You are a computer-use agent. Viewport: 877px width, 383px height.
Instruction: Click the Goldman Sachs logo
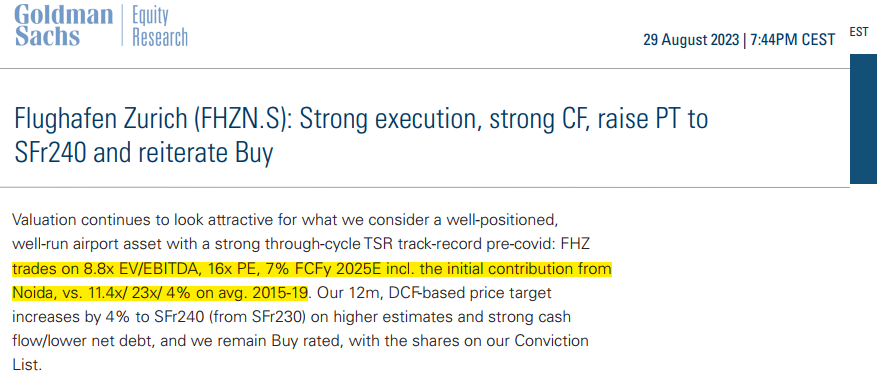63,25
